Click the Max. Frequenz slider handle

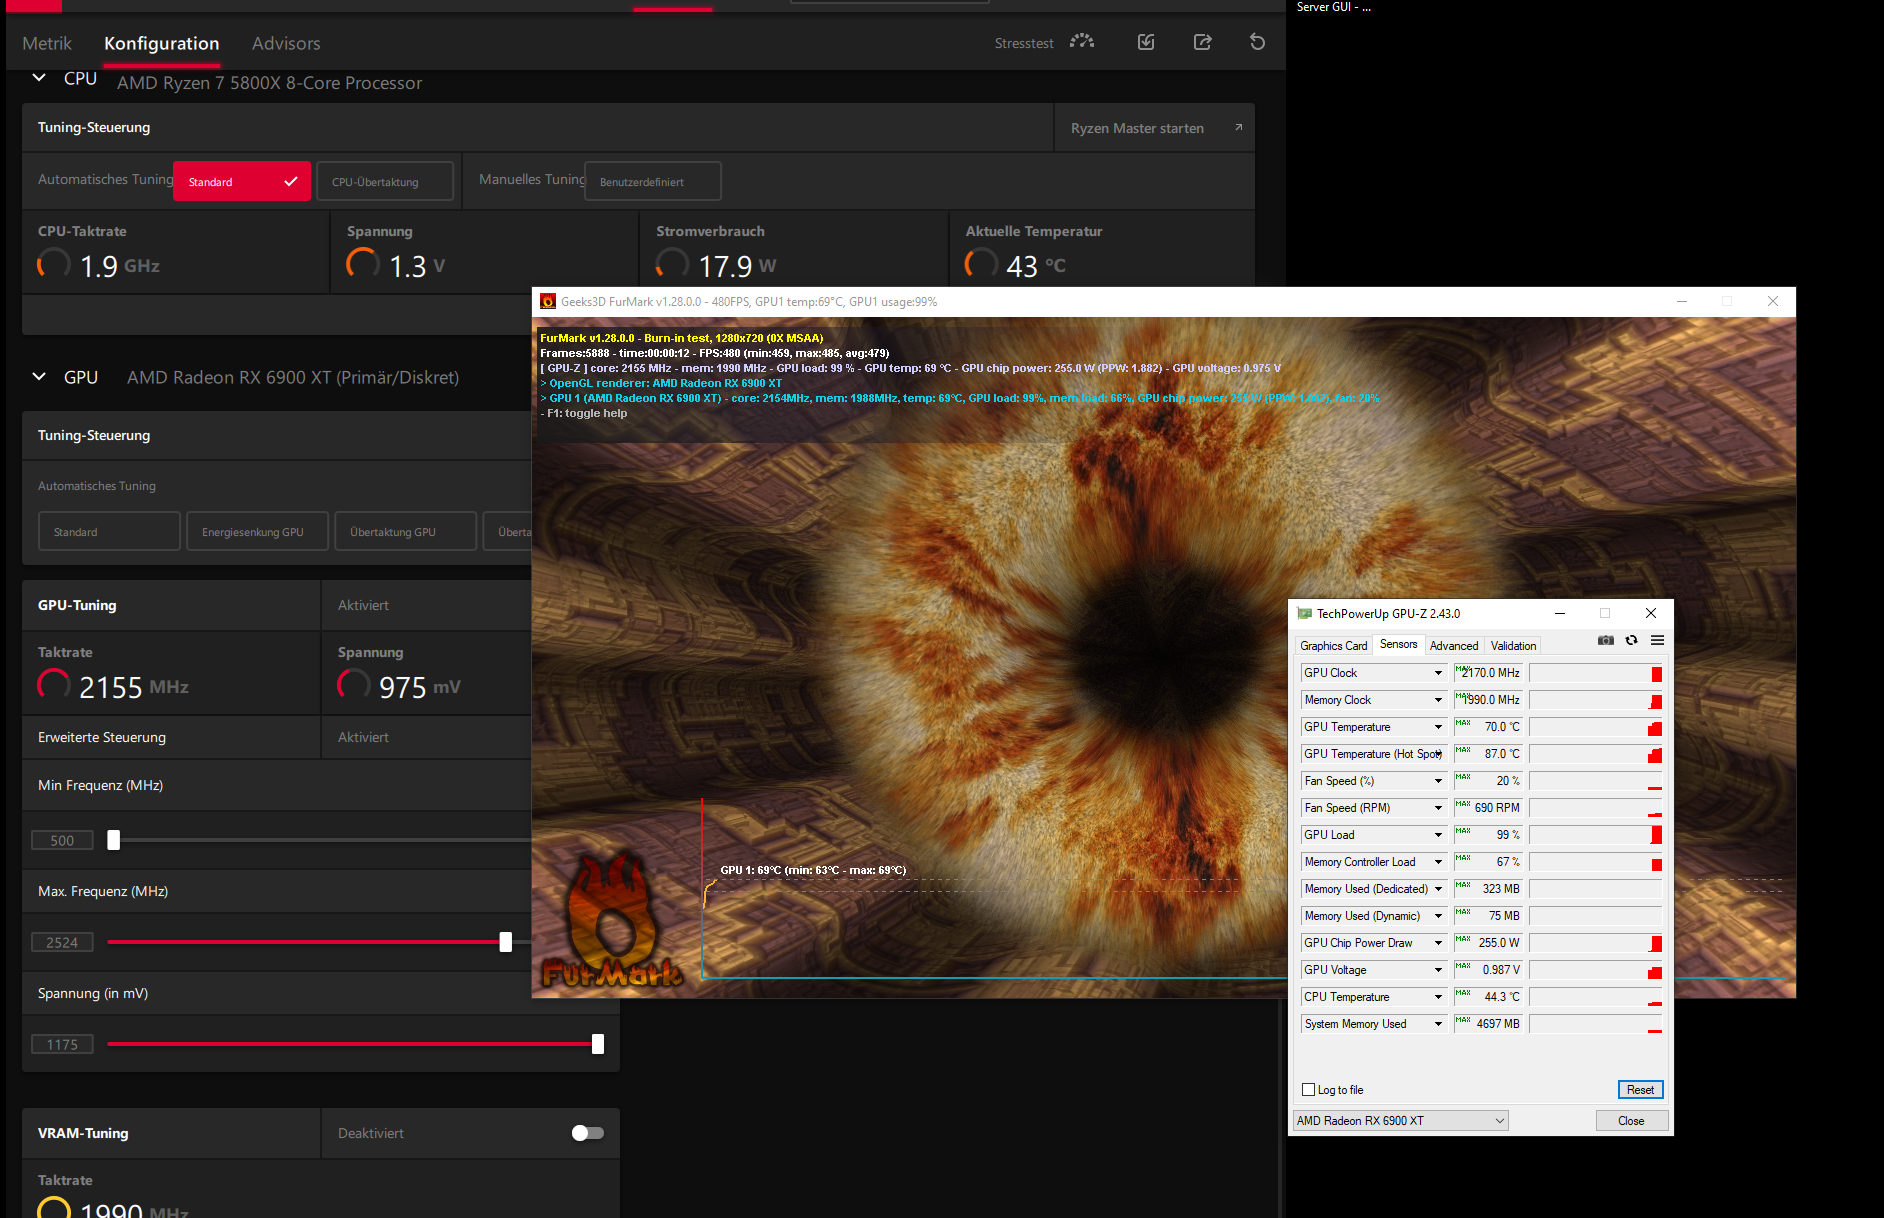pyautogui.click(x=506, y=942)
